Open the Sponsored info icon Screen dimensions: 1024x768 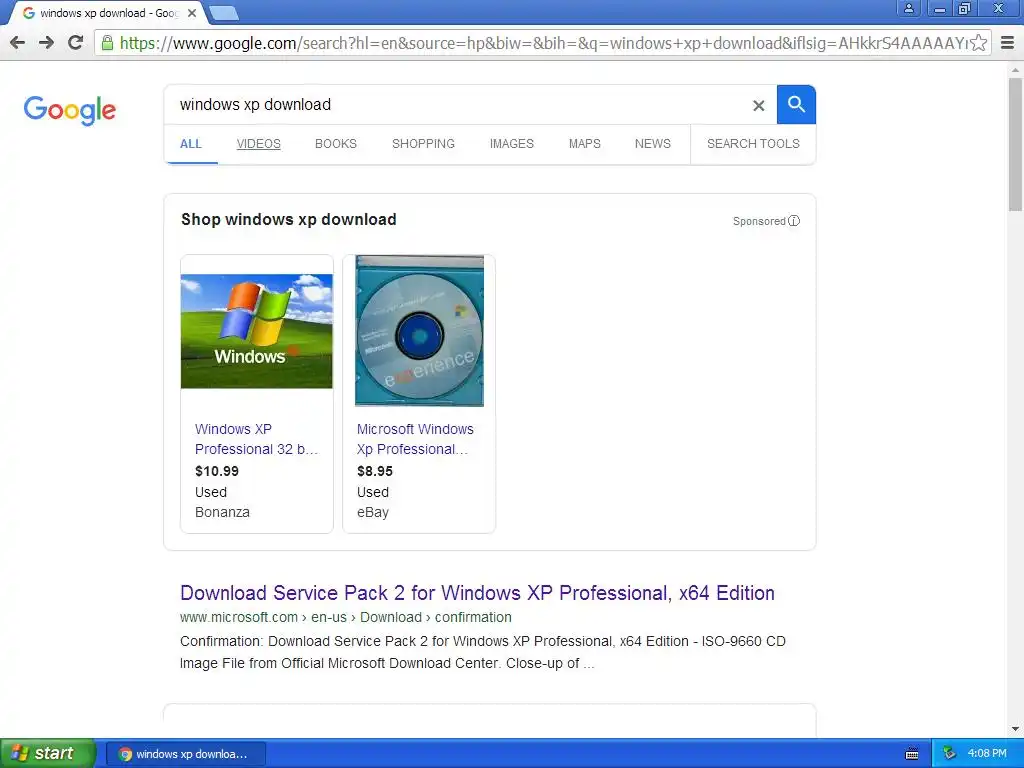point(794,221)
